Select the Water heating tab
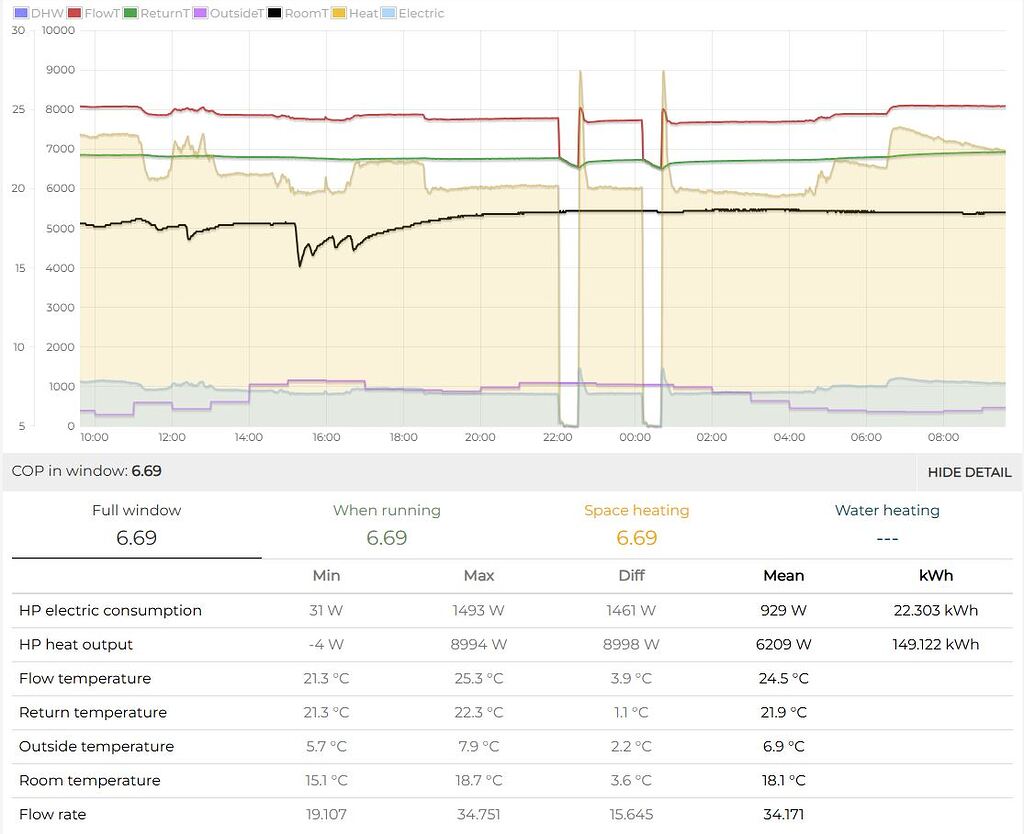This screenshot has width=1024, height=834. (x=887, y=522)
